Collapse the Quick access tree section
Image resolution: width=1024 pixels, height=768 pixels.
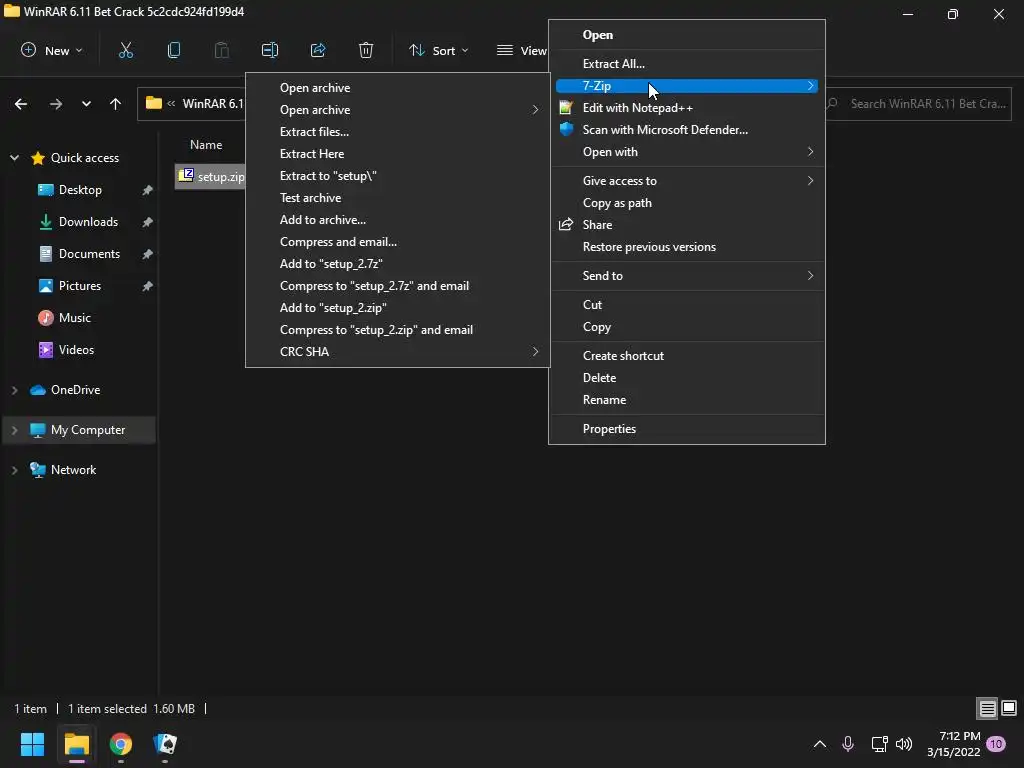coord(14,158)
